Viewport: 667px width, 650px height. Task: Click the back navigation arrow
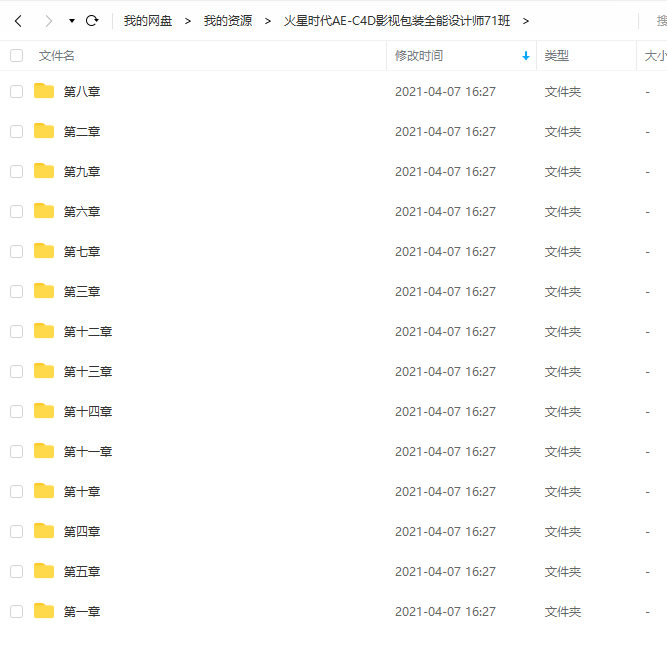coord(18,20)
